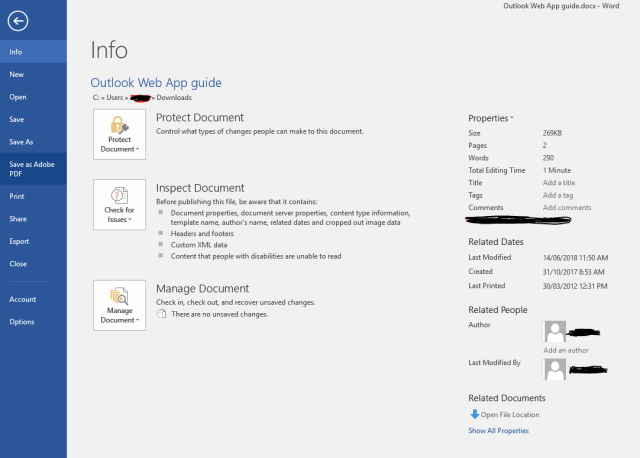Select New in the backstage menu
The width and height of the screenshot is (640, 458).
[x=17, y=74]
